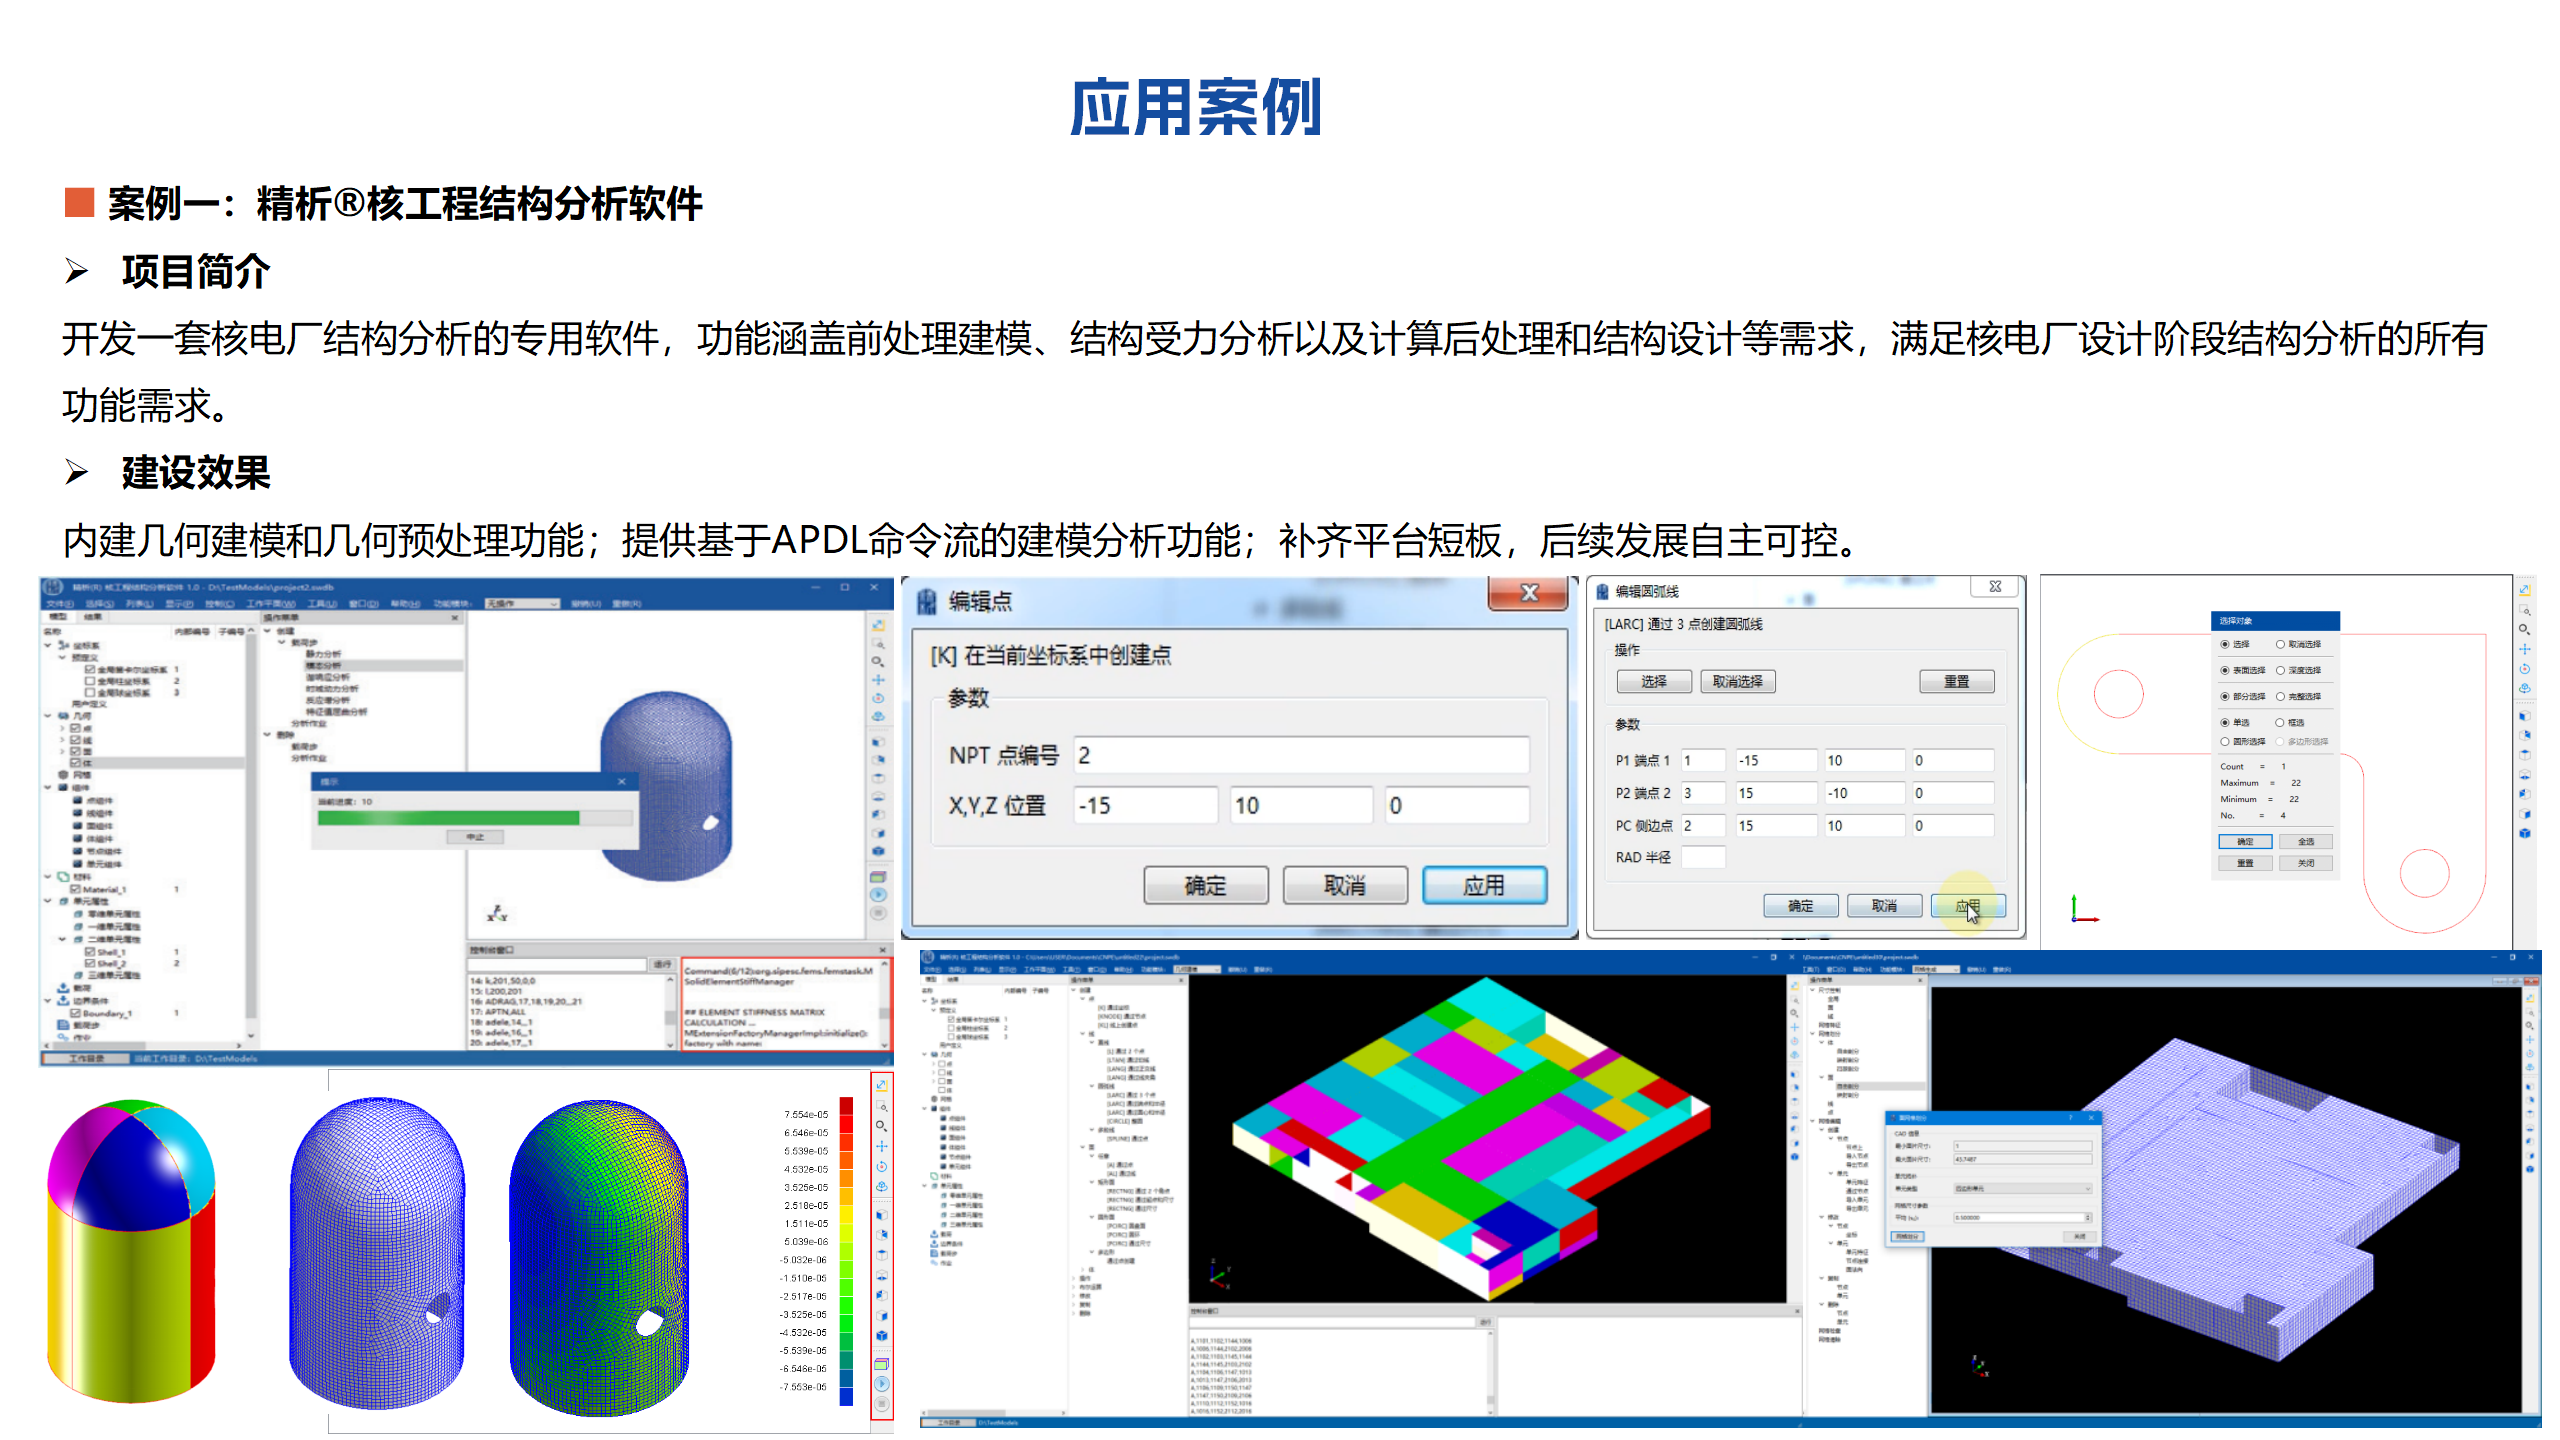Click 全选 button in selection dialog
Screen dimensions: 2560x1440
point(2305,842)
